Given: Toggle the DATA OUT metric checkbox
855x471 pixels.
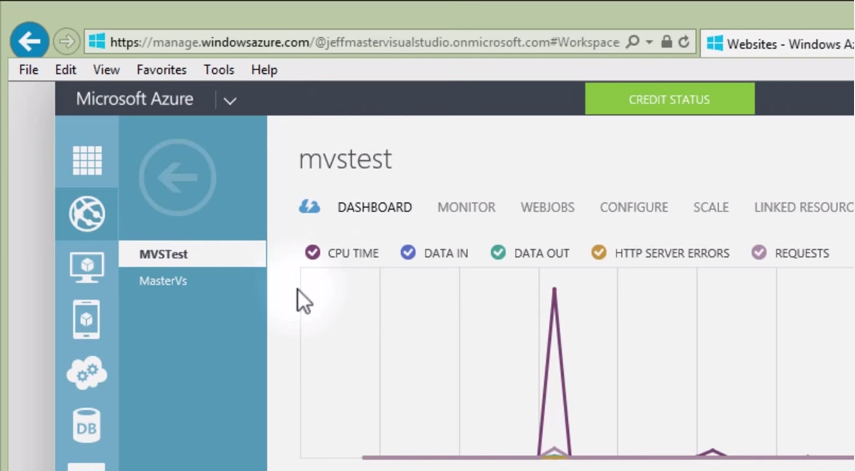Looking at the screenshot, I should click(x=498, y=252).
